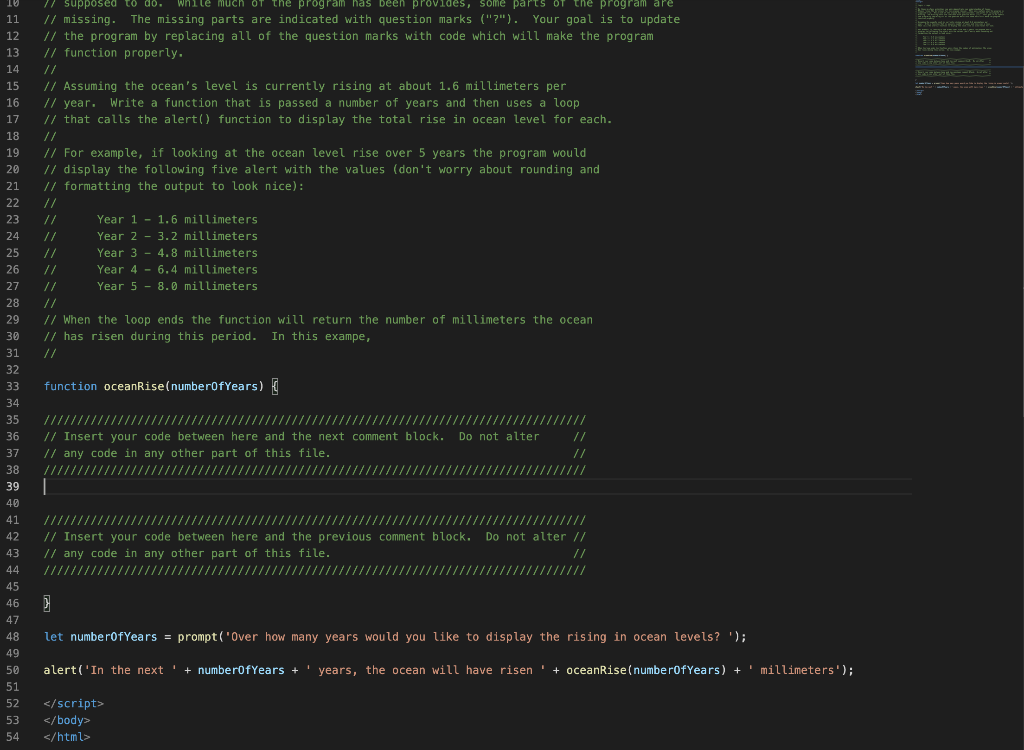Click the 'let' keyword on line 48
The width and height of the screenshot is (1024, 750).
point(54,637)
